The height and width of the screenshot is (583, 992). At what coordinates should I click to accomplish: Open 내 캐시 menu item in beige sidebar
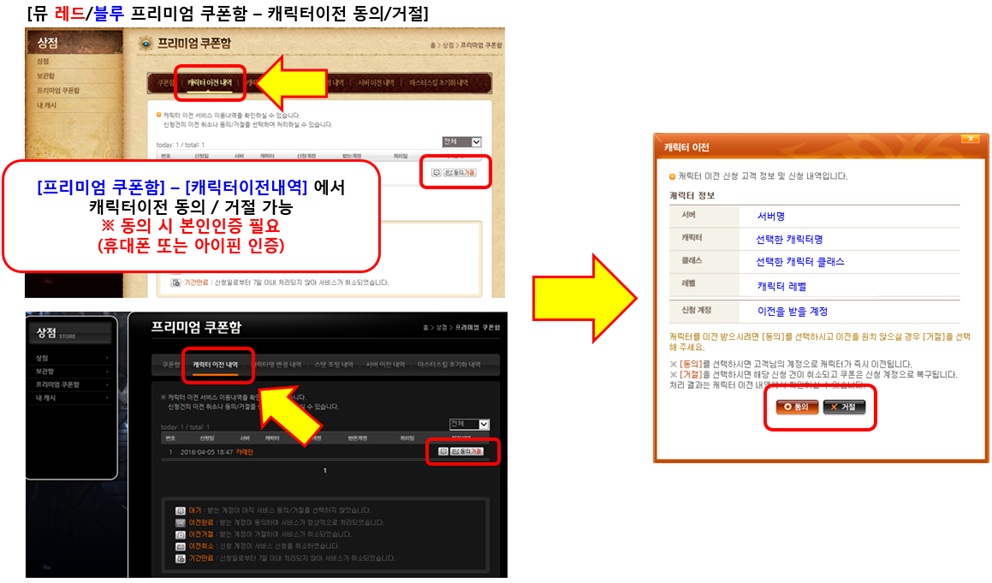[46, 105]
